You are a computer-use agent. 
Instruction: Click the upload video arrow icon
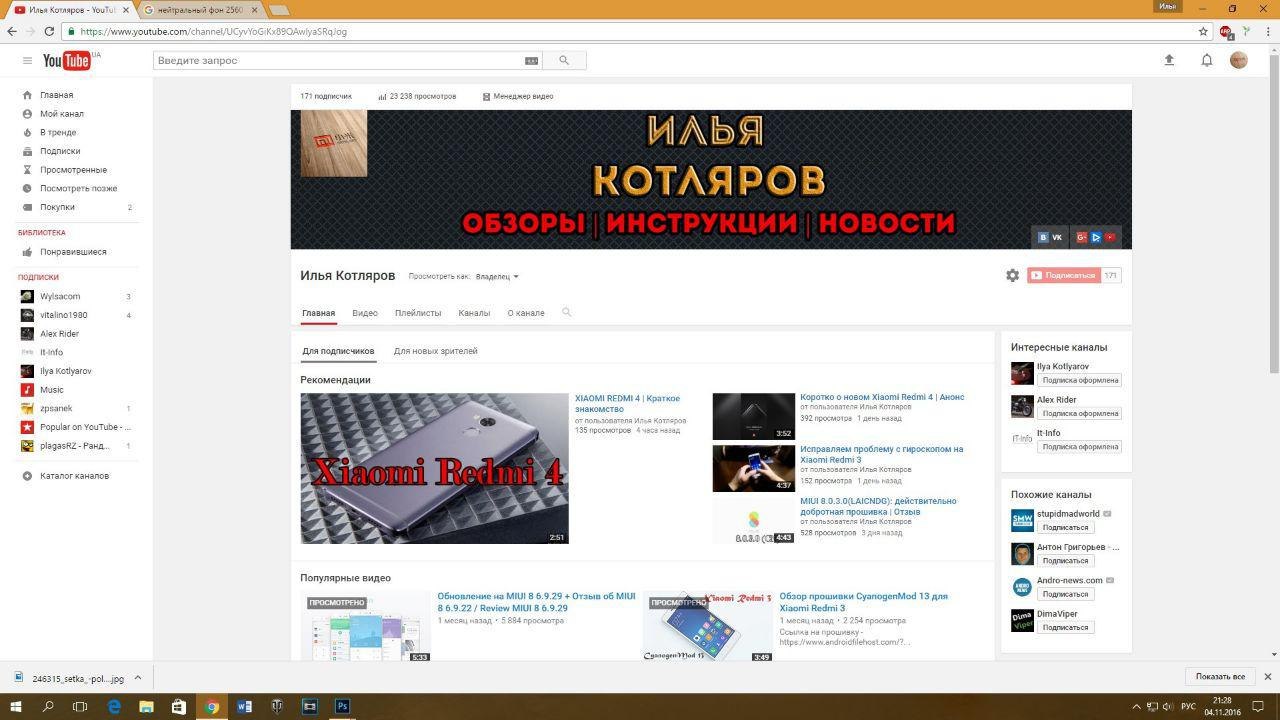(1169, 60)
